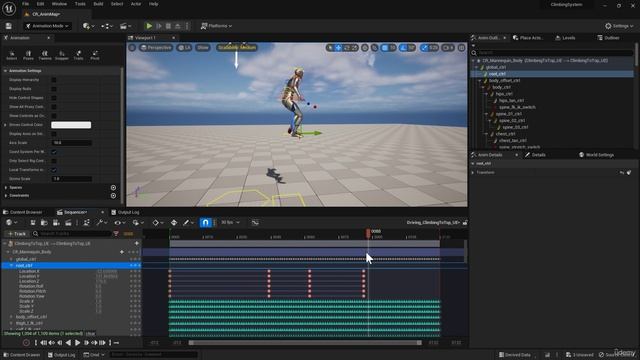Open the sequencer eye view options
Screen dimensions: 640x360
click(119, 222)
